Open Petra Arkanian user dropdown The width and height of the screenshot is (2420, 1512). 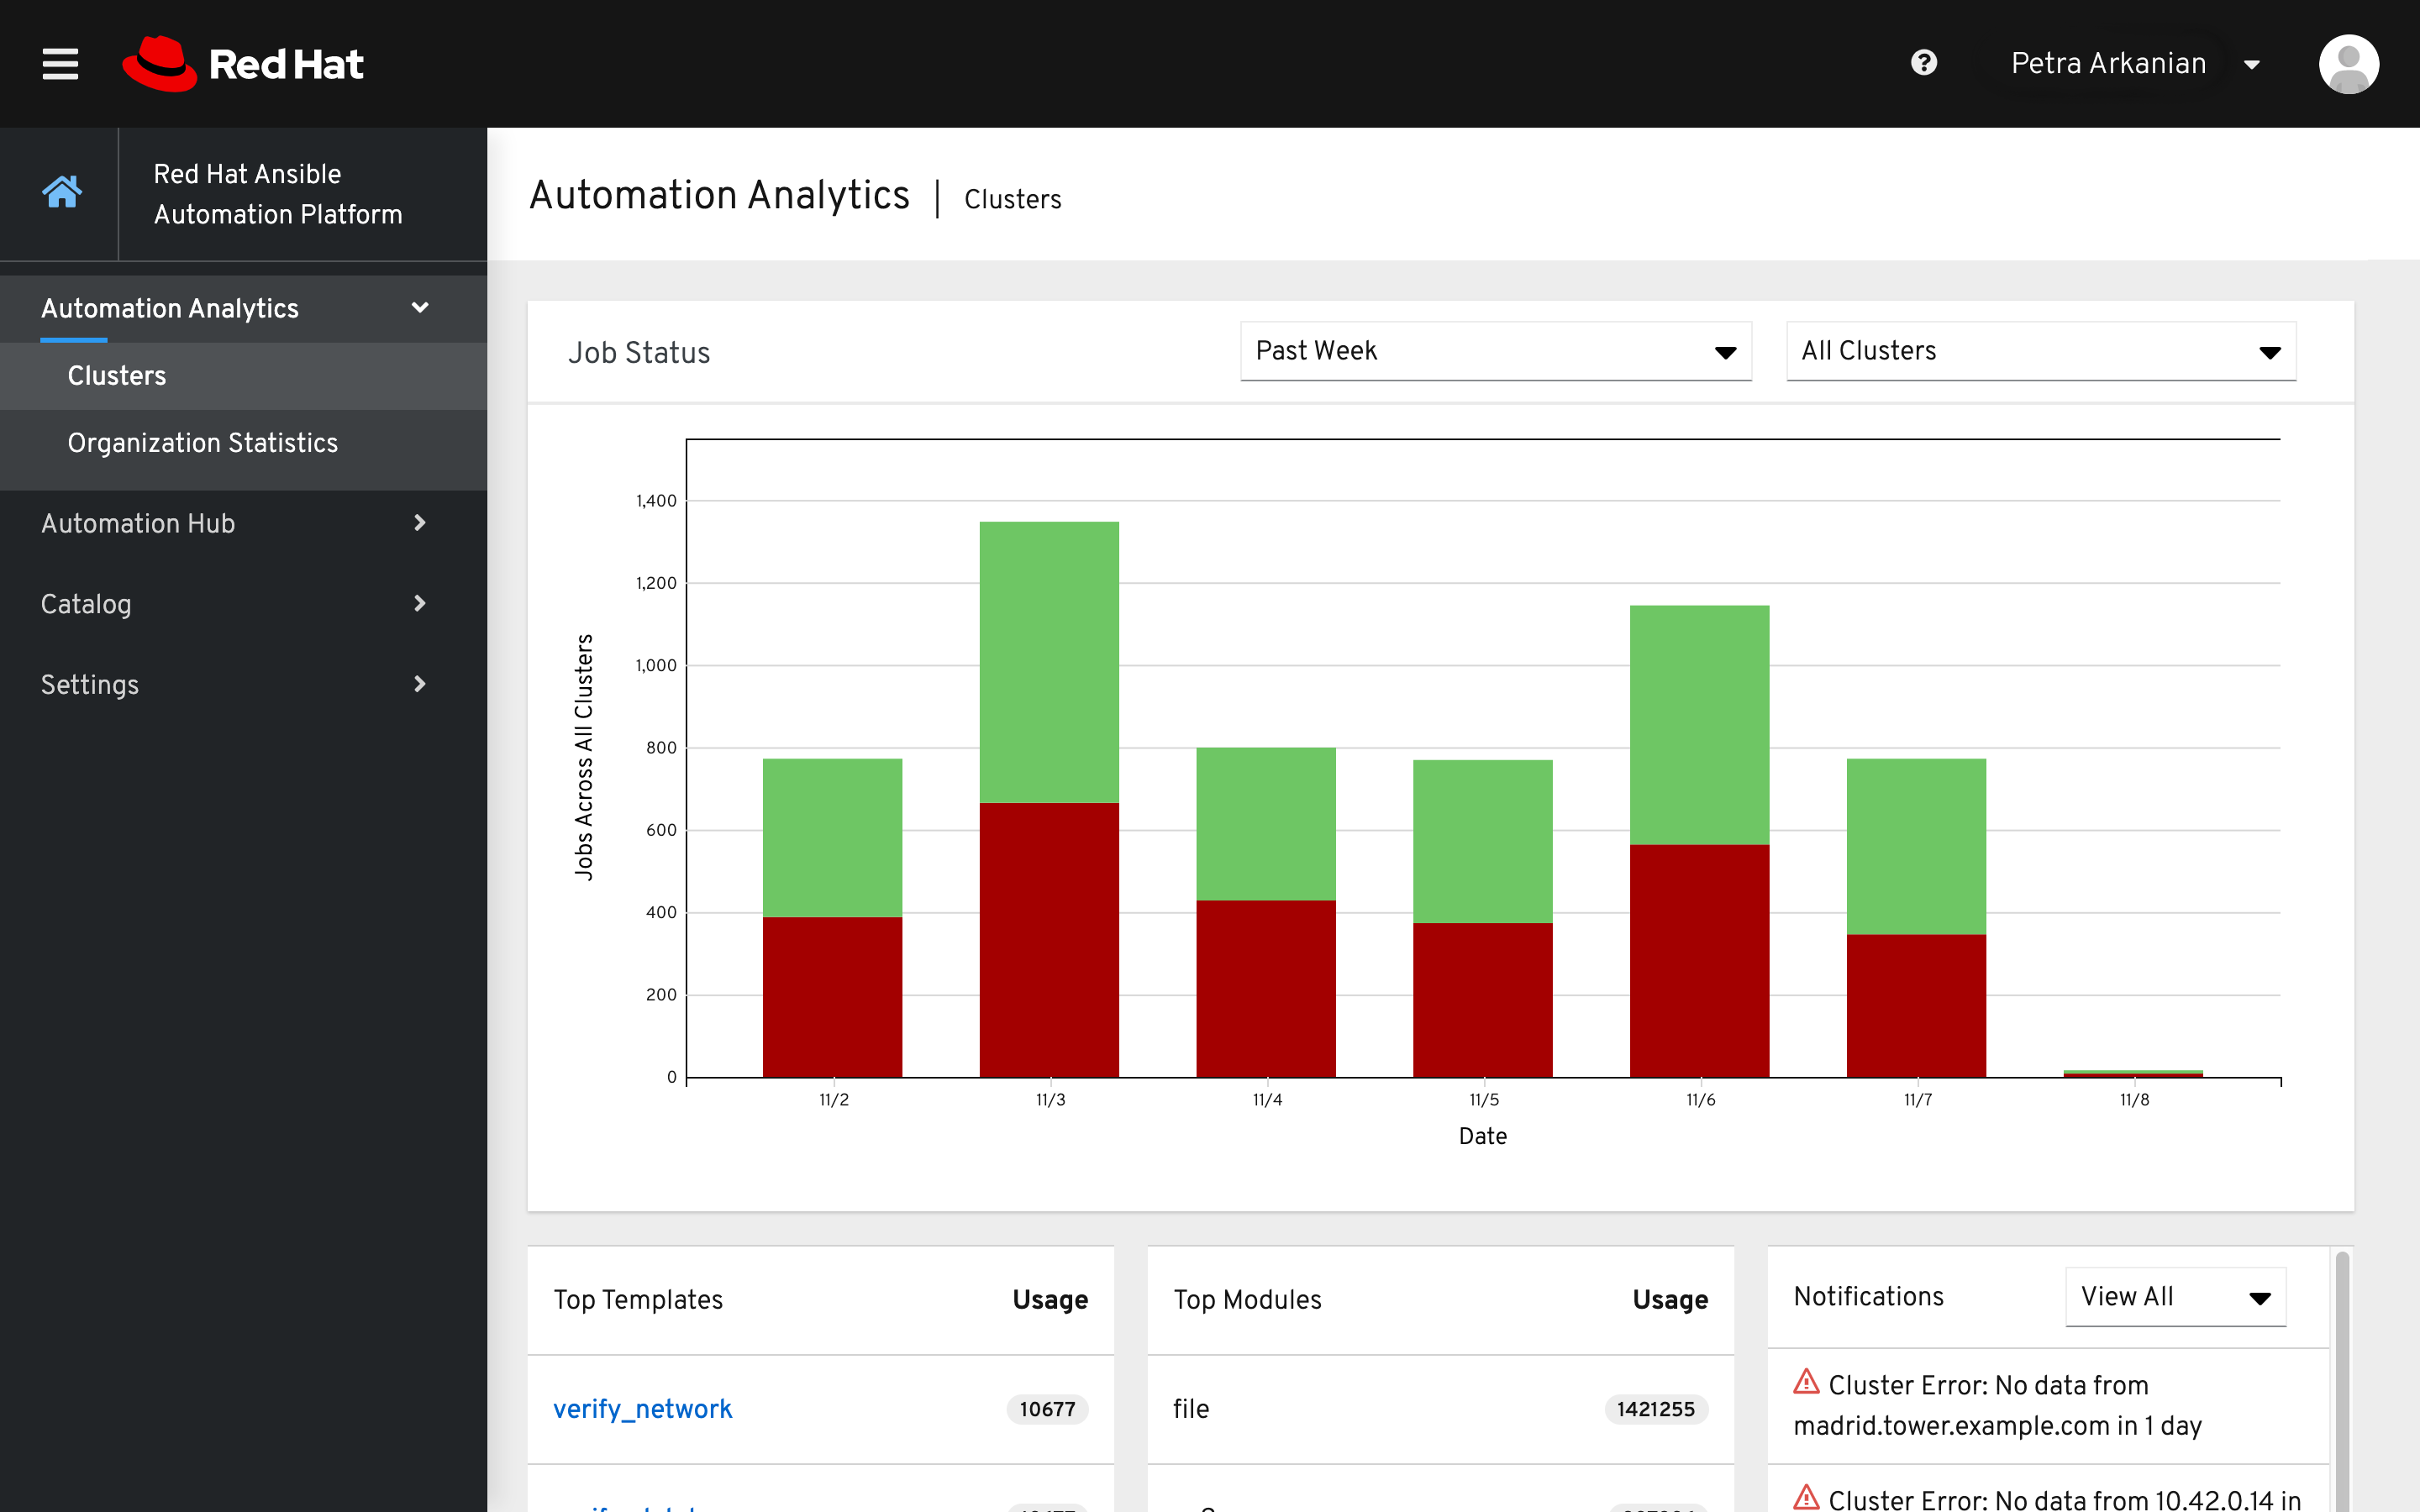(x=2135, y=64)
